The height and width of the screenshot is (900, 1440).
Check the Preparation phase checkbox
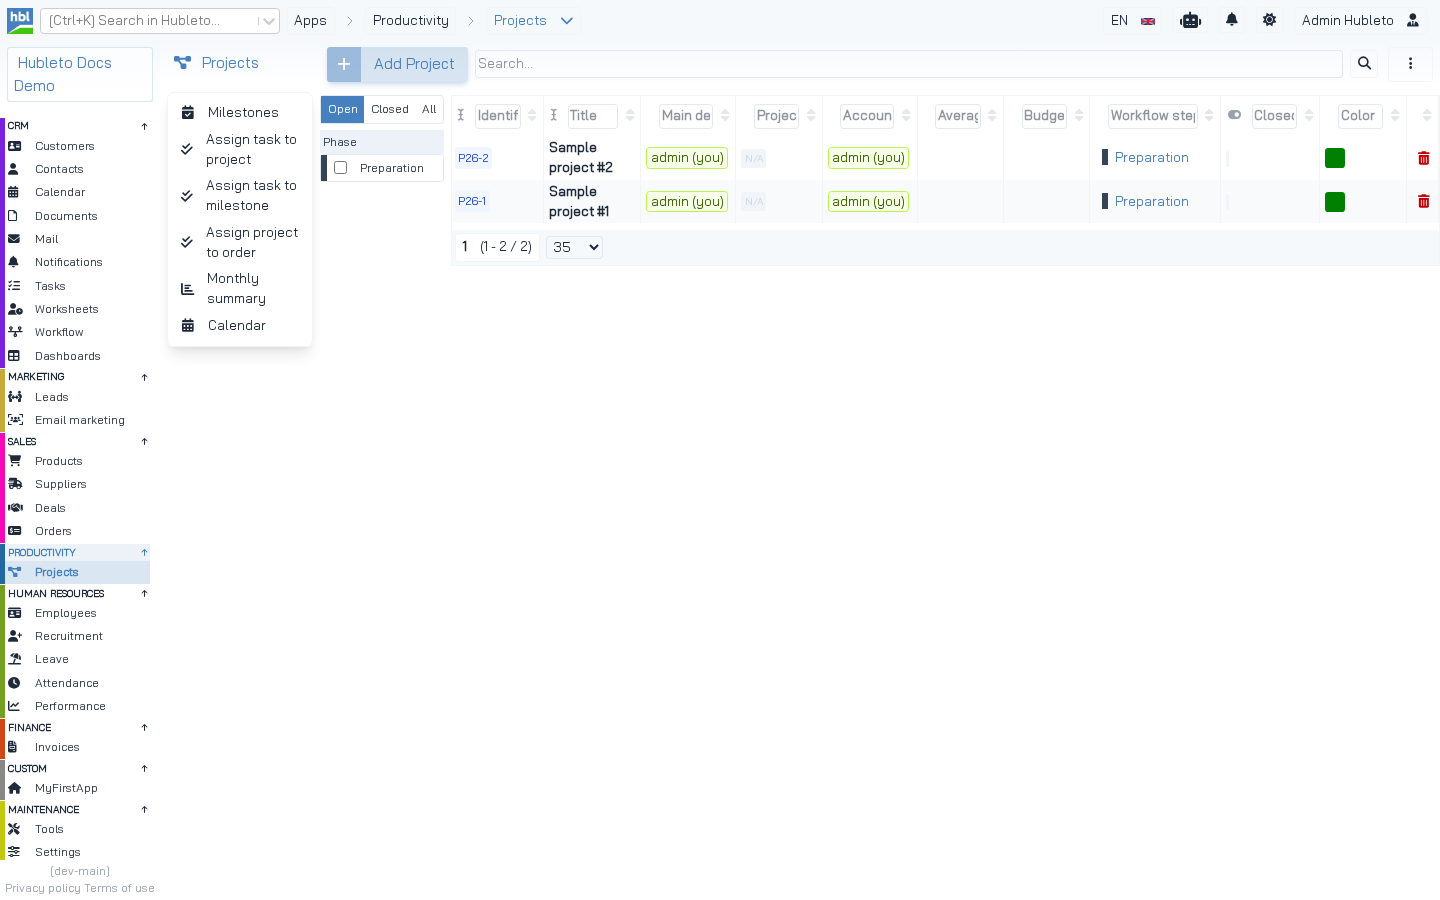click(341, 168)
